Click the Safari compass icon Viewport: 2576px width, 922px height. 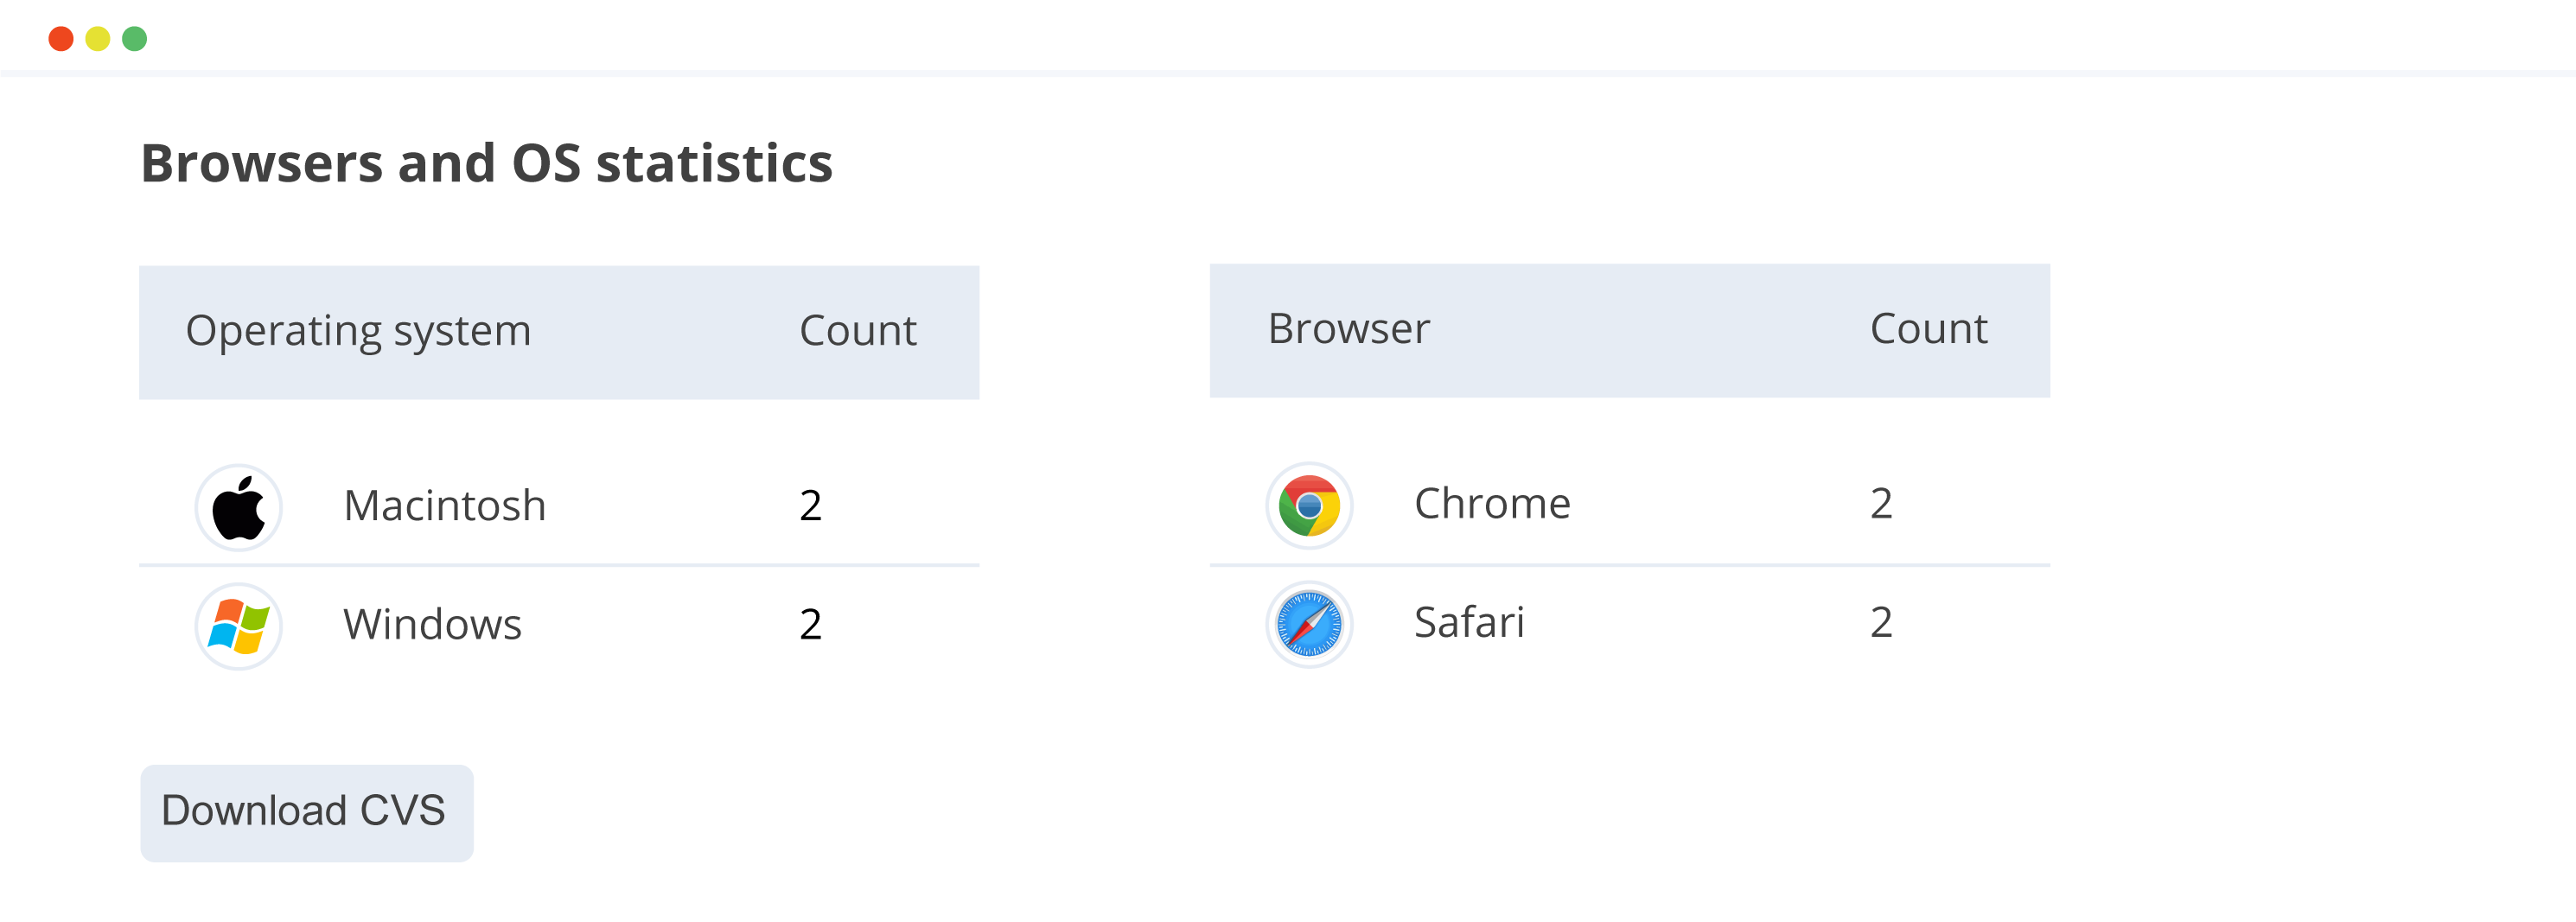click(x=1309, y=624)
